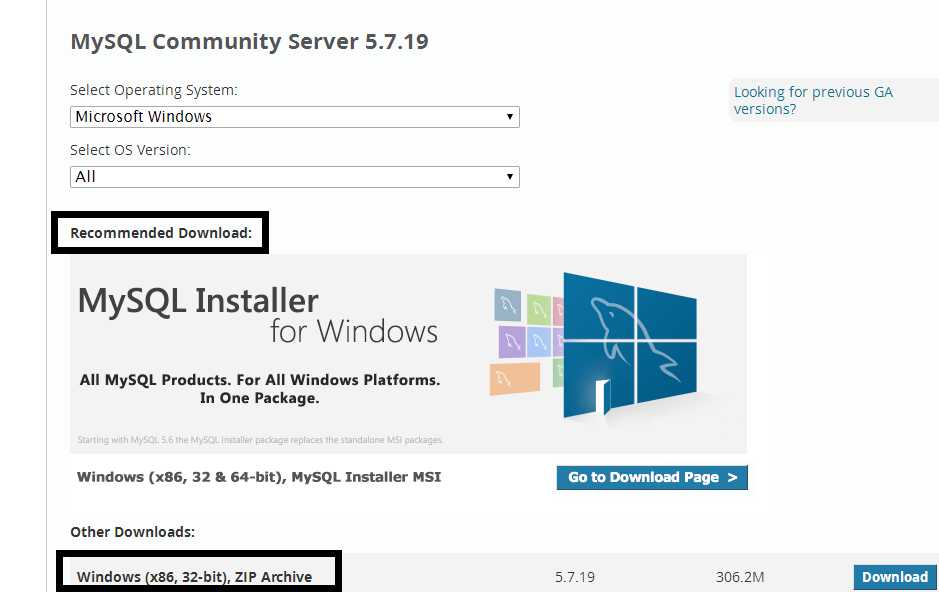The height and width of the screenshot is (592, 939).
Task: Click the Go to Download Page button
Action: 652,478
